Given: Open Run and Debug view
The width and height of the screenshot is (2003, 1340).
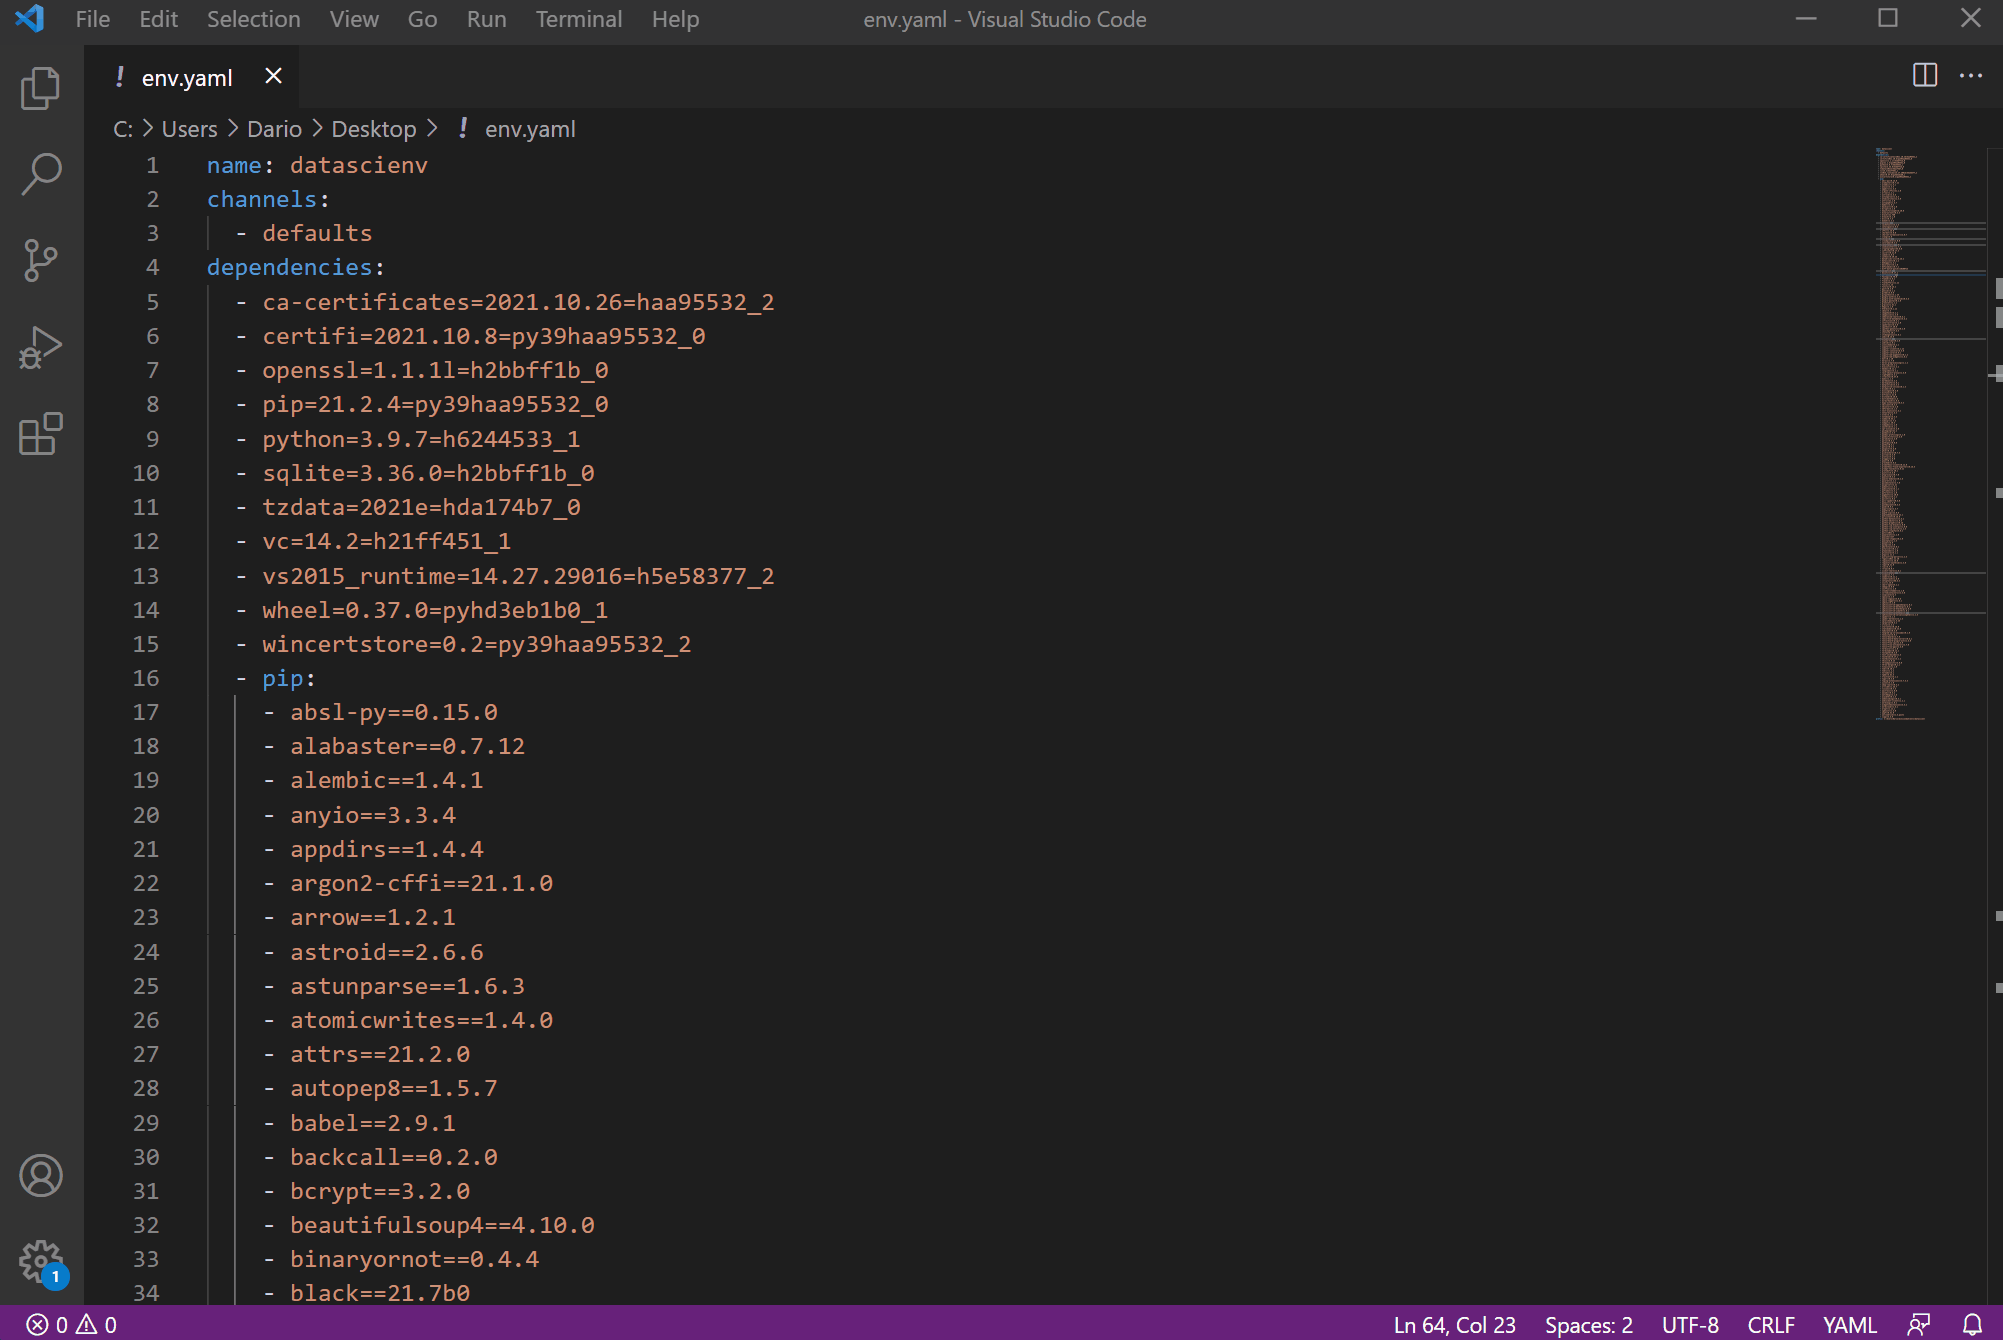Looking at the screenshot, I should pos(40,347).
